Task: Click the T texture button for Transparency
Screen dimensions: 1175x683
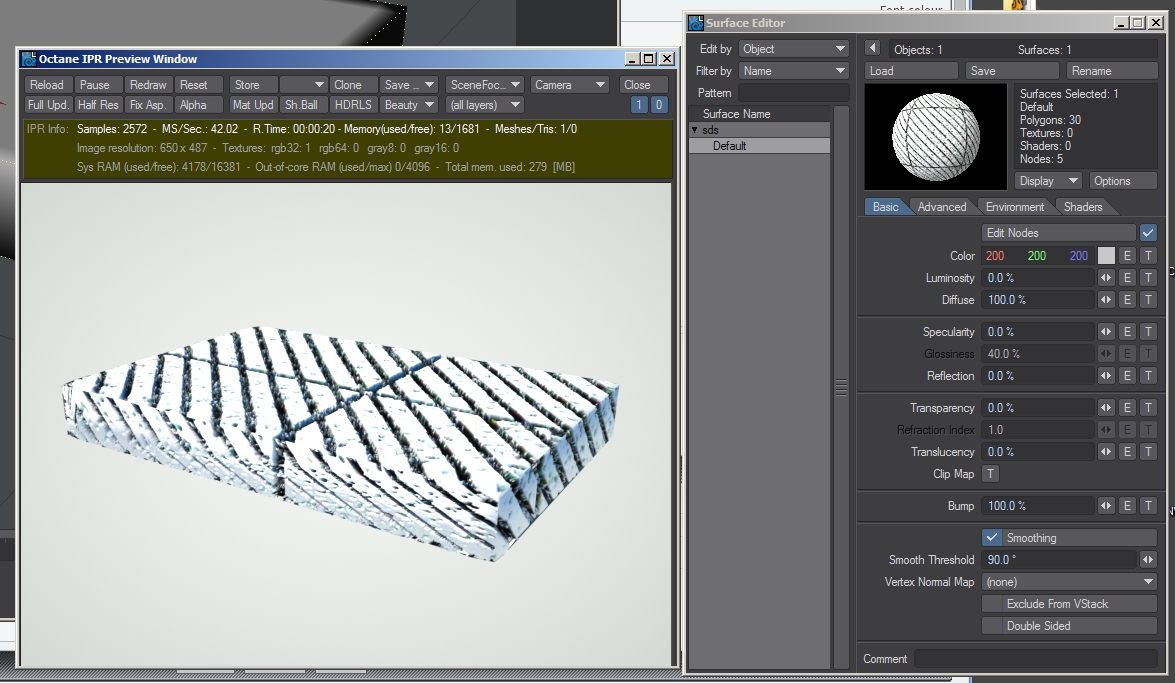Action: coord(1148,408)
